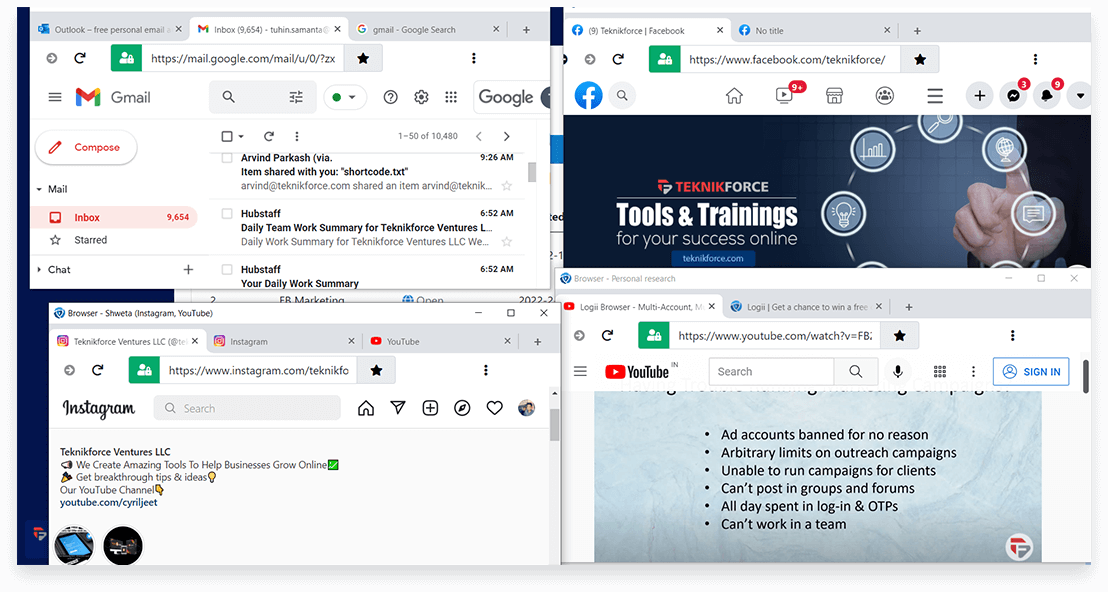Viewport: 1108px width, 592px height.
Task: Switch to Outlook free personal email tab
Action: pos(109,30)
